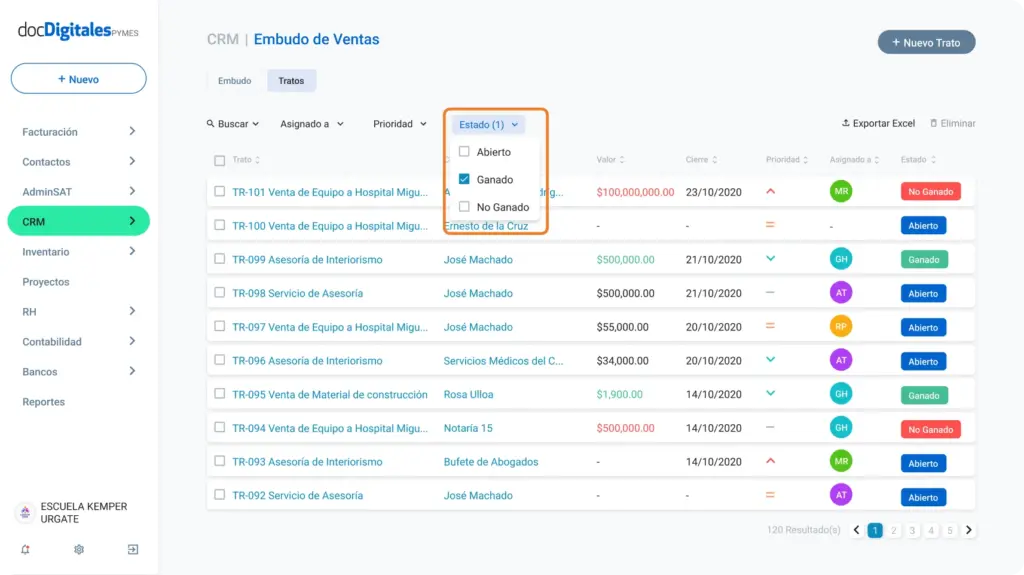1024x575 pixels.
Task: Click the AT avatar on TR-098 row
Action: pos(840,293)
